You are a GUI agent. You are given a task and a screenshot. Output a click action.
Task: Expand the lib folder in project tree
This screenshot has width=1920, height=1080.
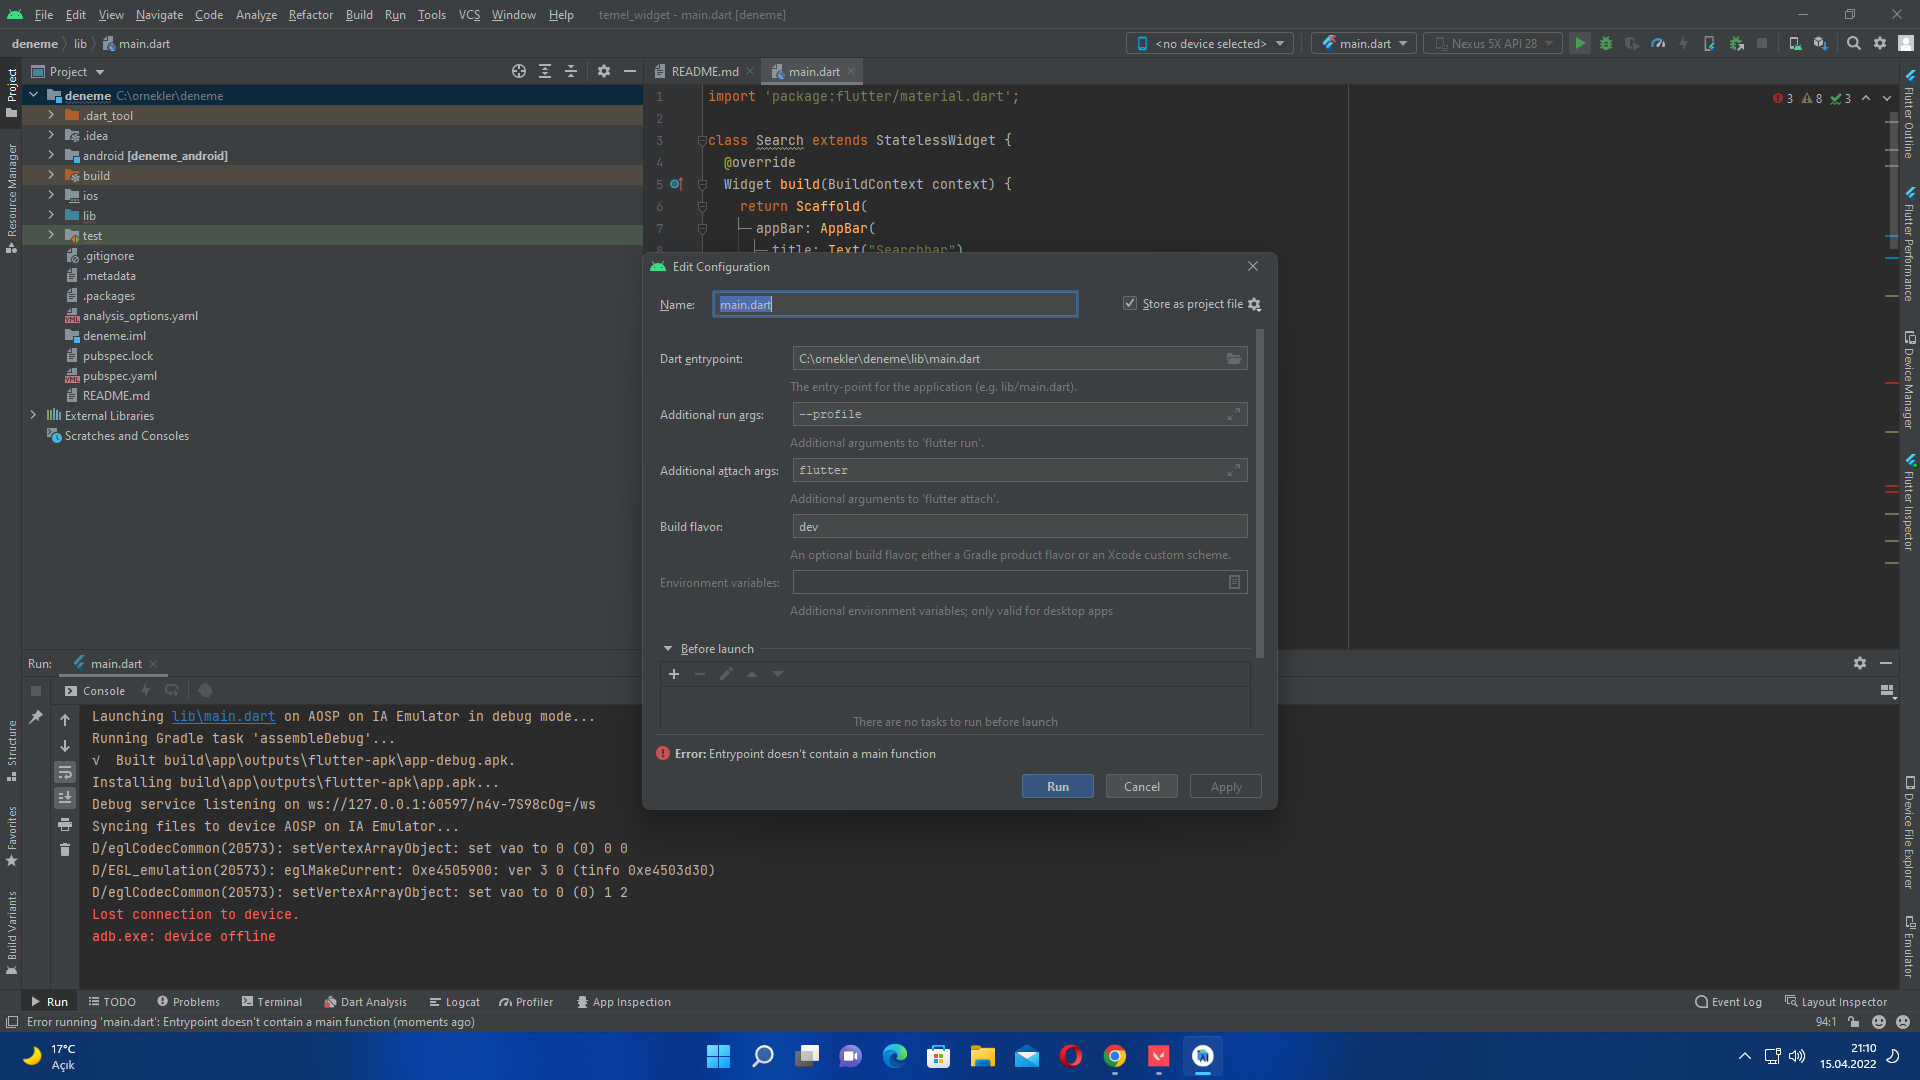(51, 216)
